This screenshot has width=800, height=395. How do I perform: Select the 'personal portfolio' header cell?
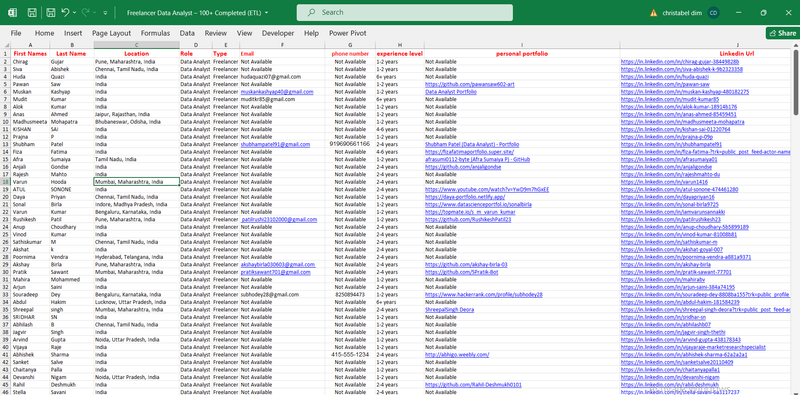click(522, 54)
